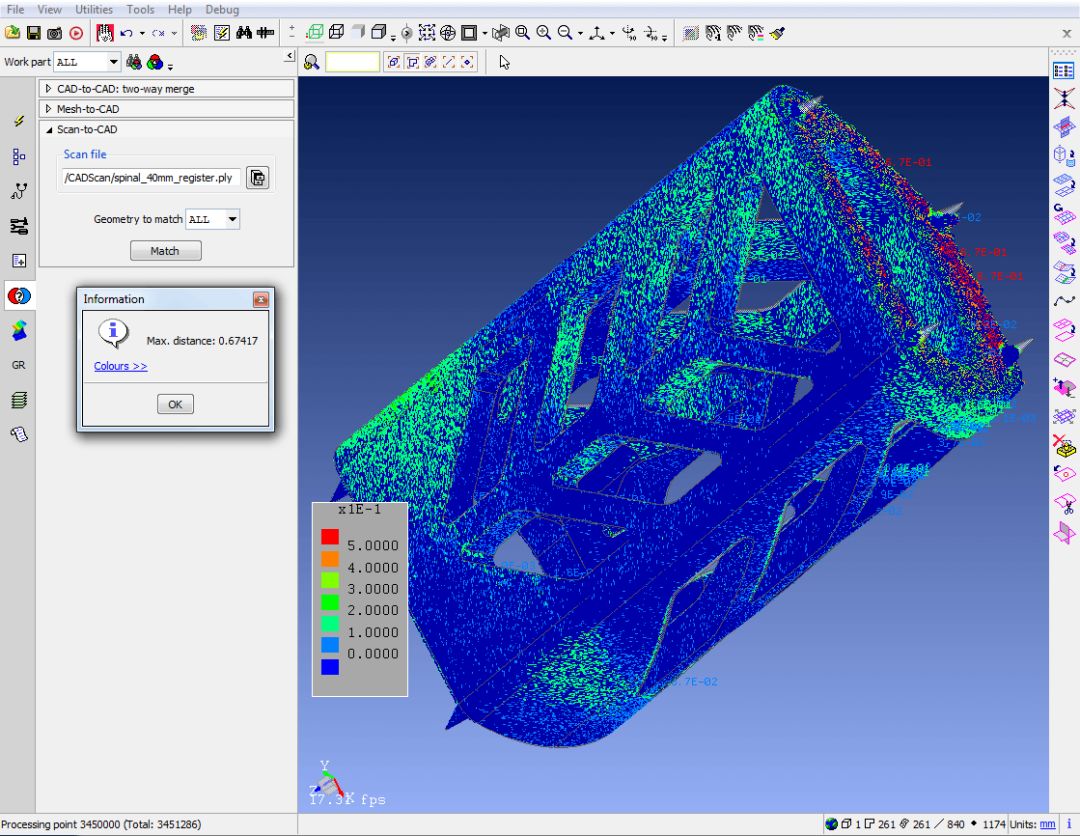Toggle the face selection filter
The height and width of the screenshot is (836, 1080).
click(413, 62)
